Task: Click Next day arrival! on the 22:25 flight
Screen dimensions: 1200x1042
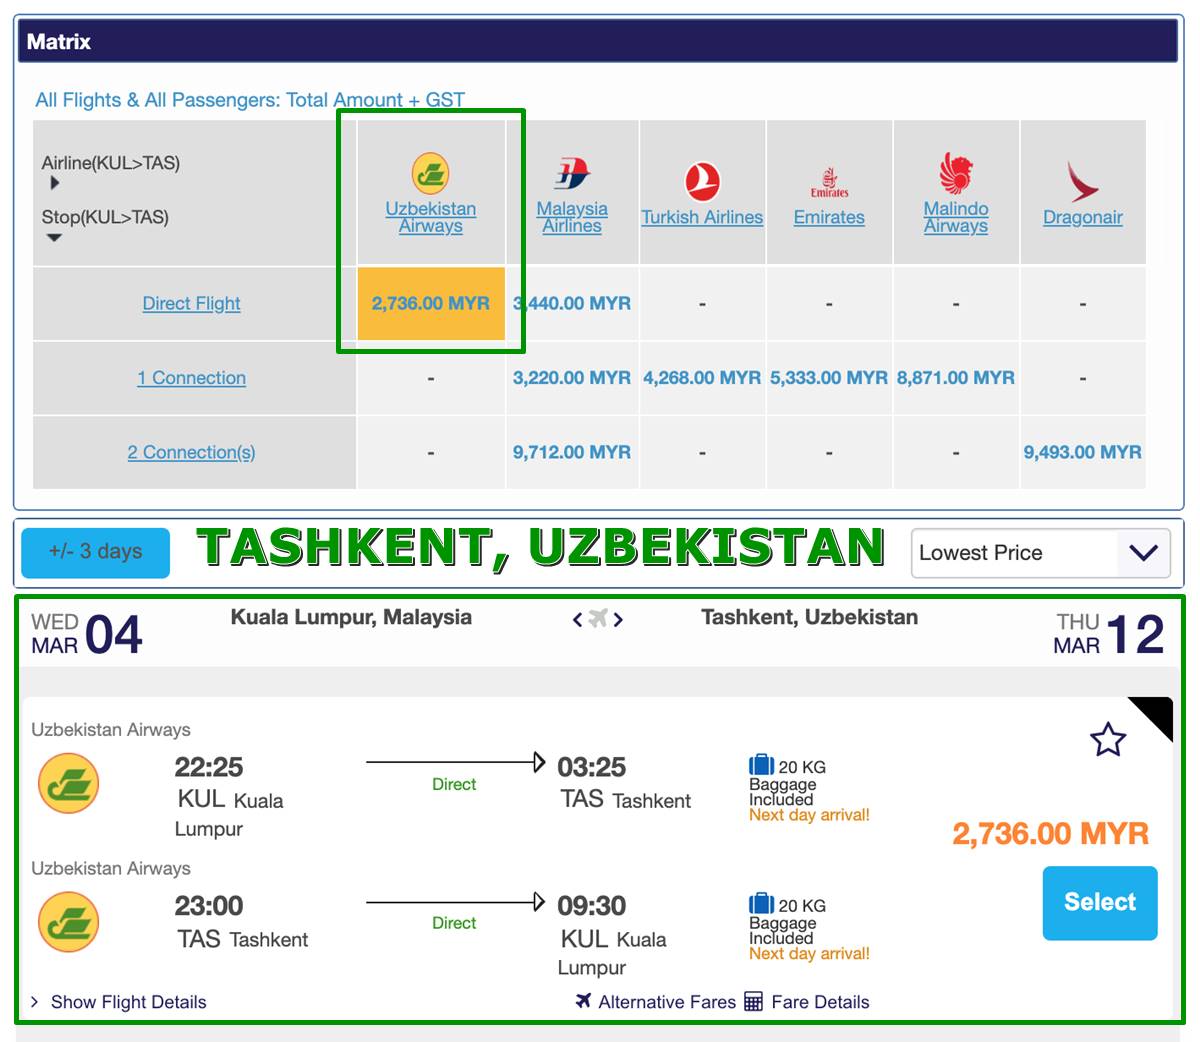Action: coord(809,815)
